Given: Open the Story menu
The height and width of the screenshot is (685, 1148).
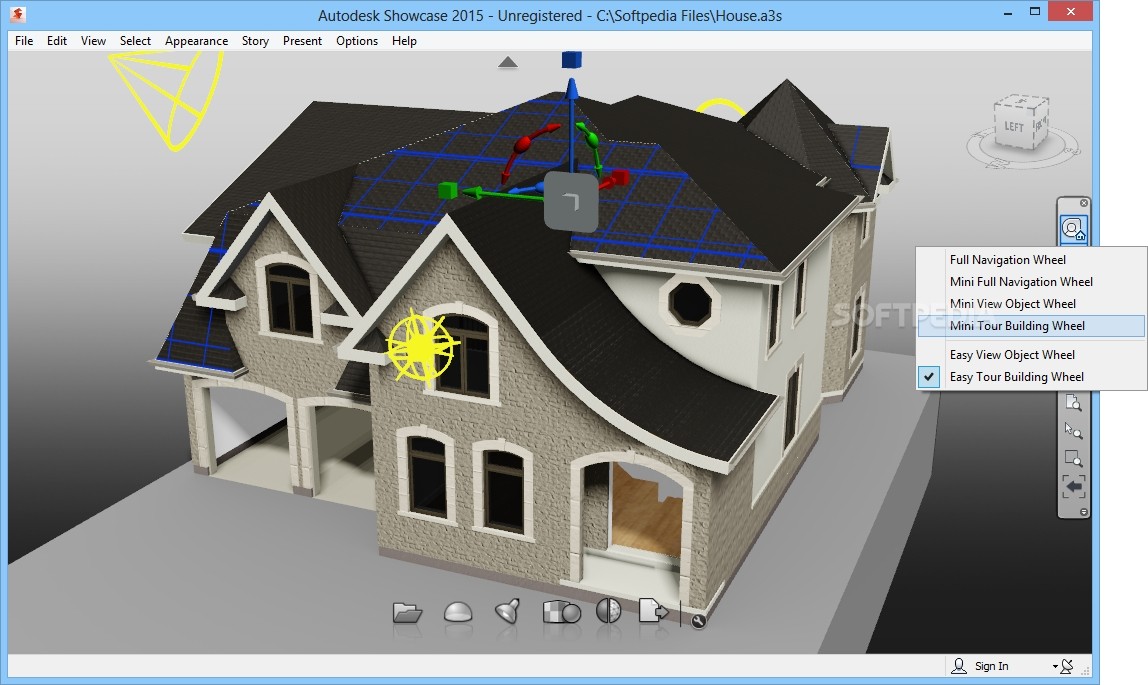Looking at the screenshot, I should coord(256,41).
